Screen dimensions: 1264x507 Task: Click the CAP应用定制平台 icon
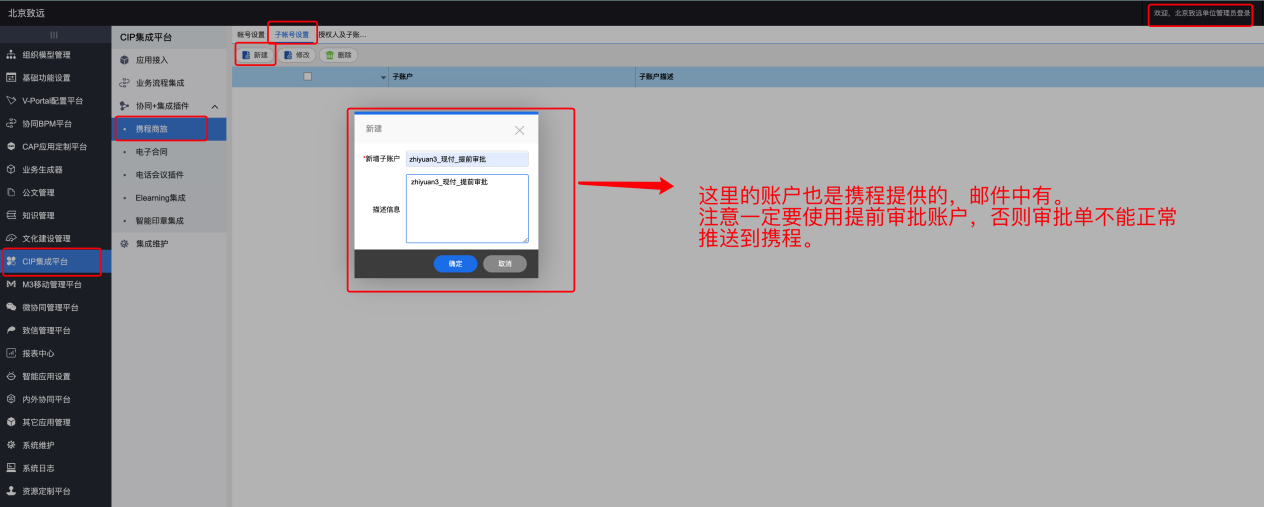pyautogui.click(x=11, y=147)
